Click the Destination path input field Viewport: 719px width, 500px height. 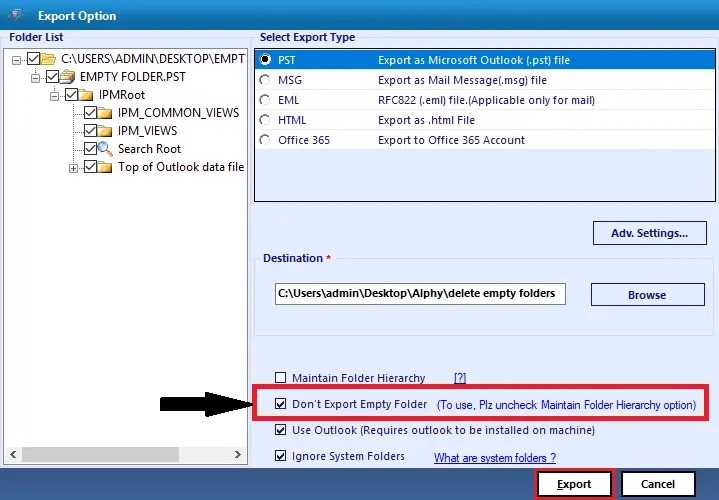pyautogui.click(x=420, y=294)
